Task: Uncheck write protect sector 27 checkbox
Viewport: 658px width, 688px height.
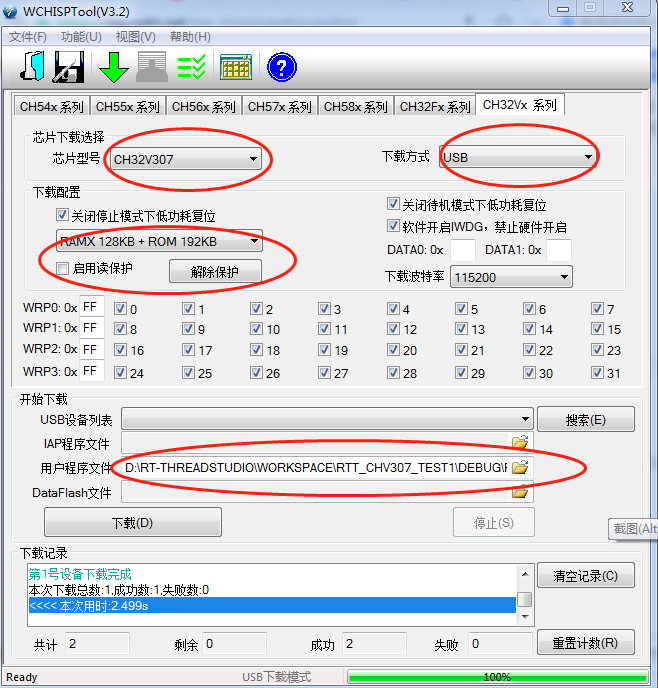Action: 324,373
